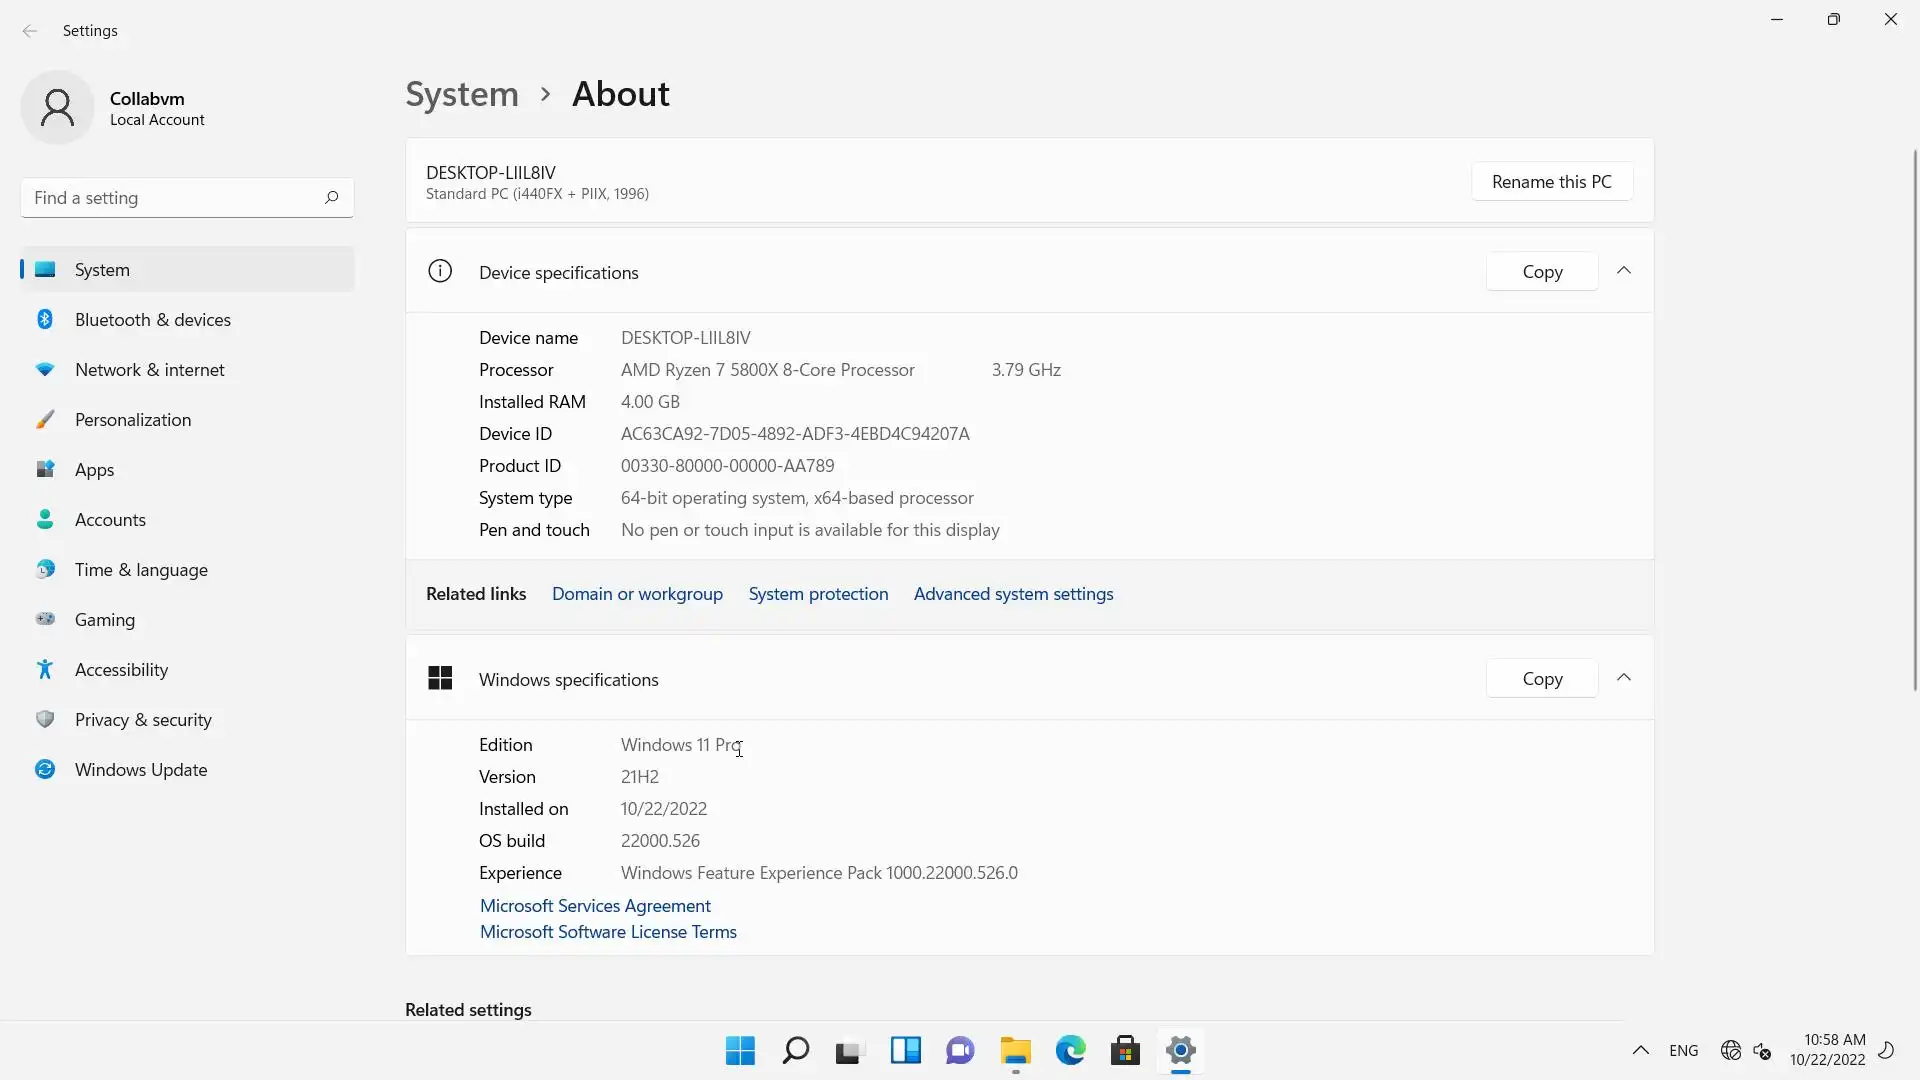Open Windows Update section
Viewport: 1920px width, 1080px height.
coord(141,770)
